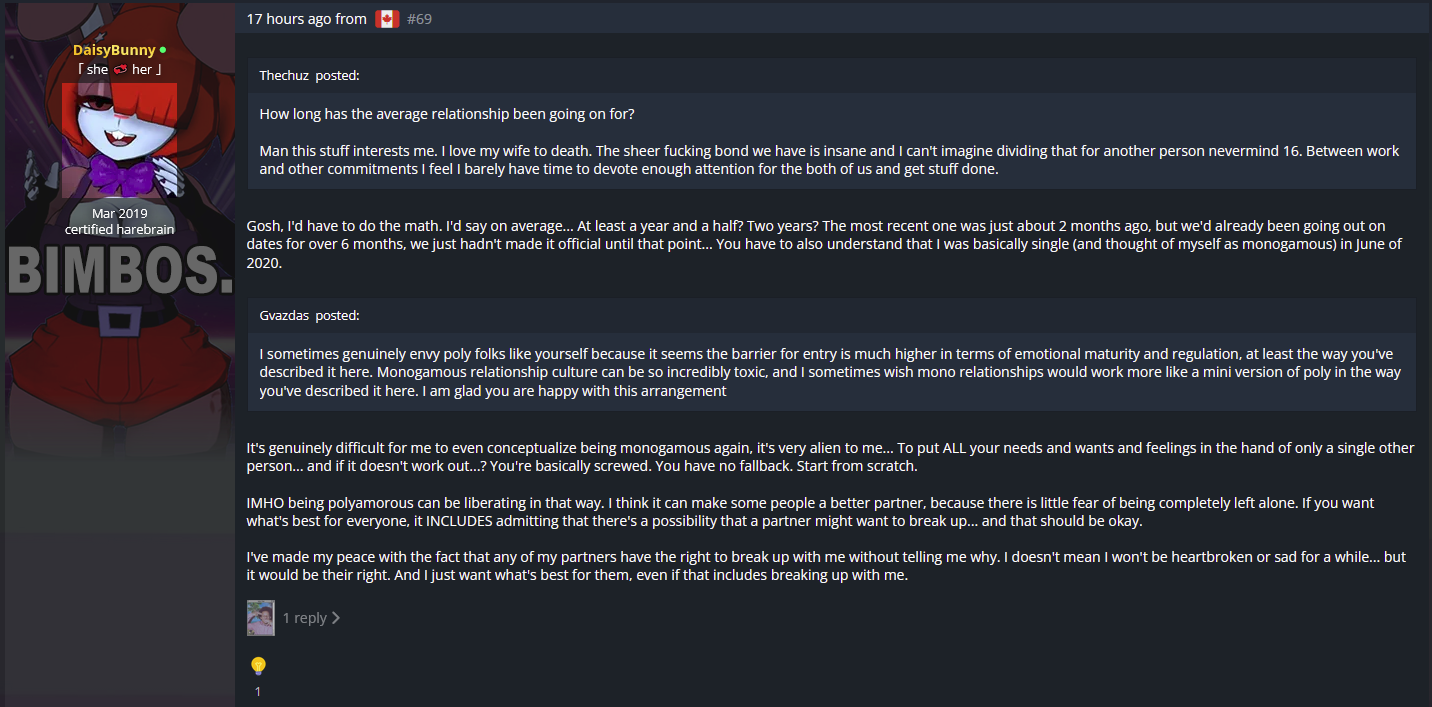
Task: Click the quoted username Gvazdas
Action: pos(283,315)
